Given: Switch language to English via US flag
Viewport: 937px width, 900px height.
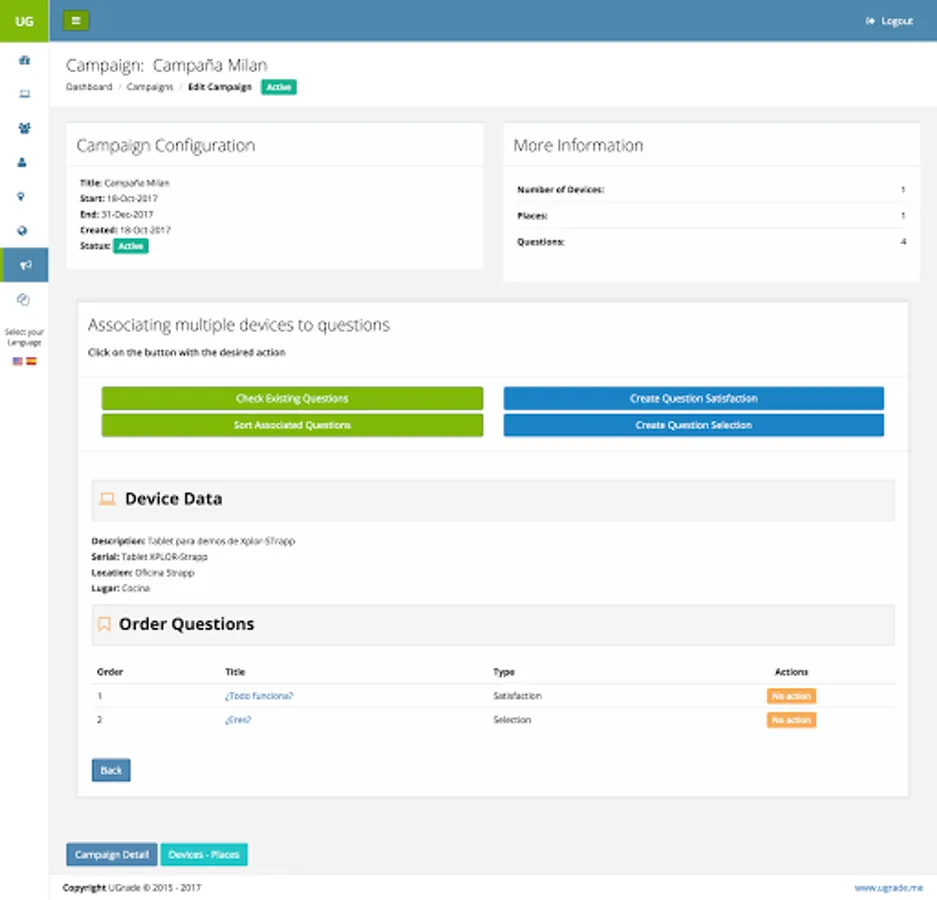Looking at the screenshot, I should [17, 361].
